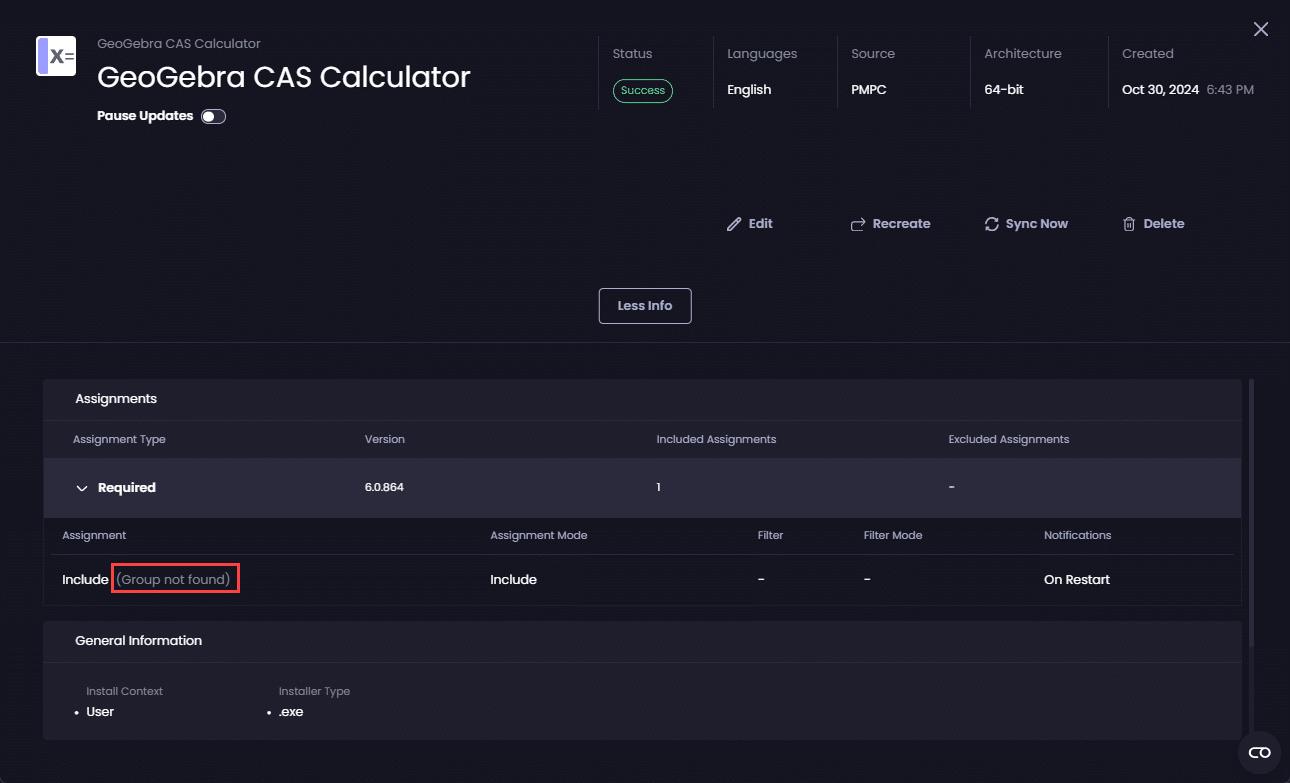Click the Edit label

(760, 224)
